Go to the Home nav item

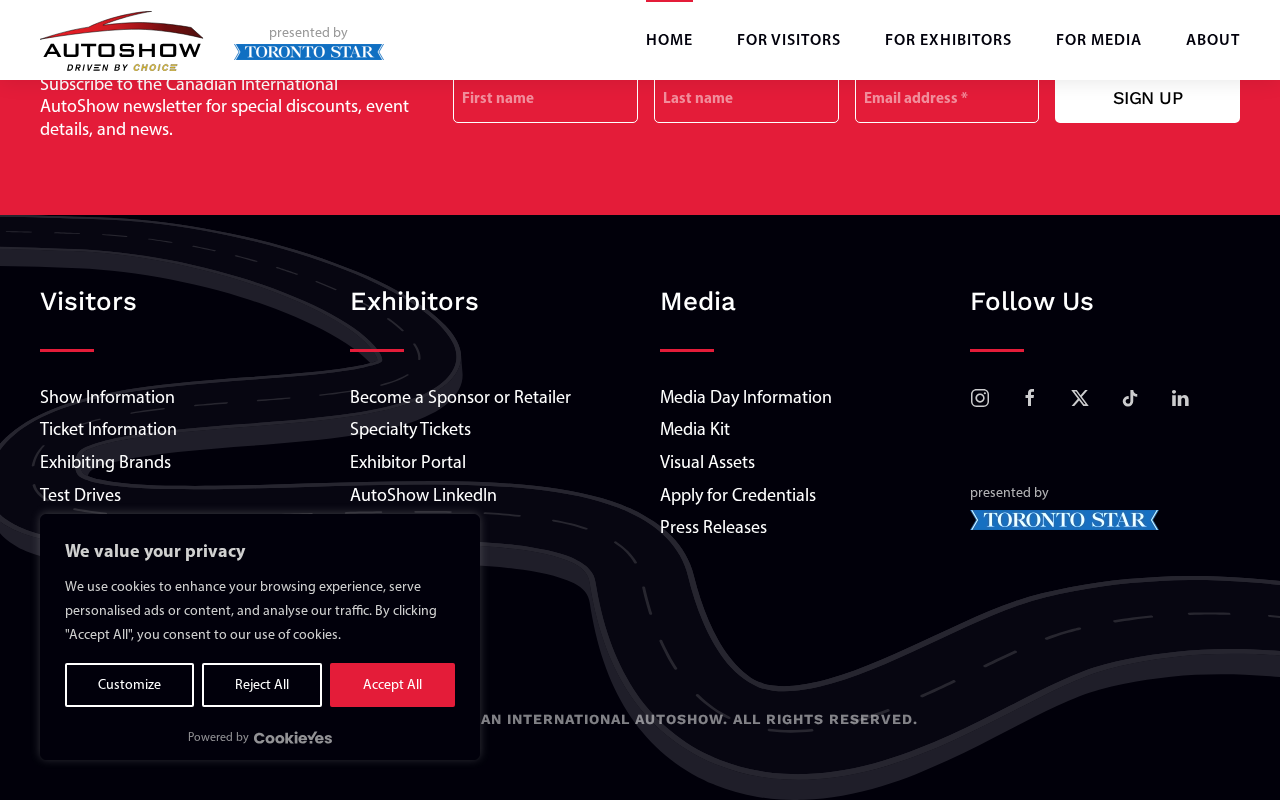pos(669,41)
